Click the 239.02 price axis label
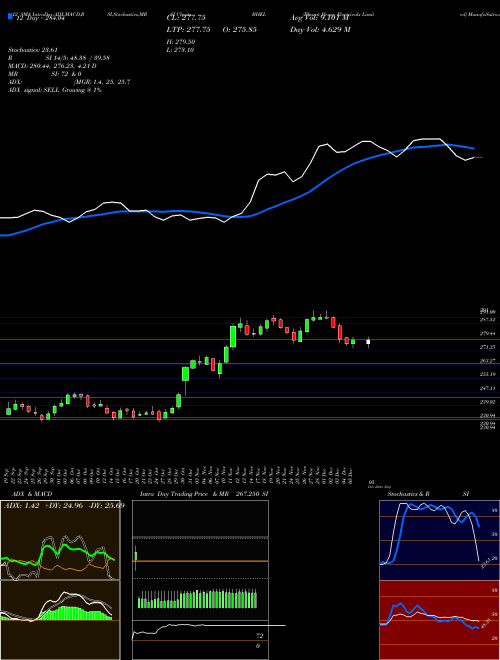 point(488,402)
